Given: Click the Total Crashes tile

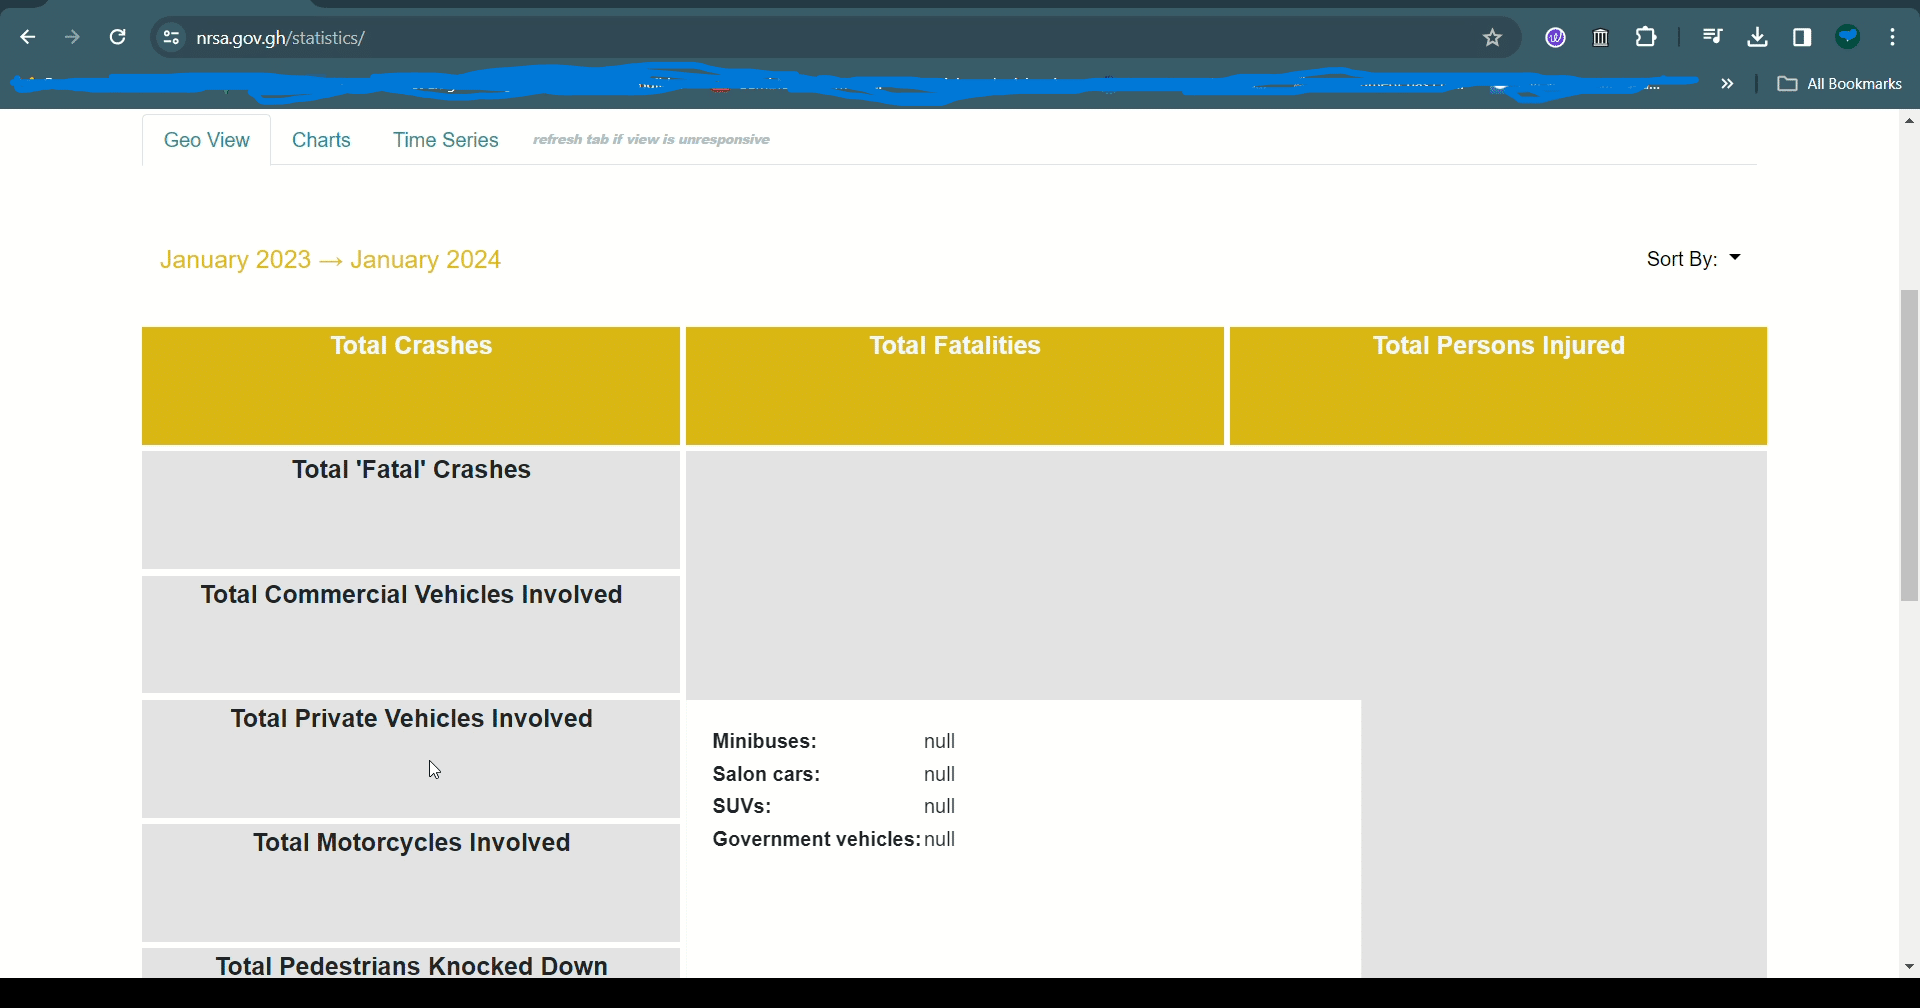Looking at the screenshot, I should pyautogui.click(x=411, y=386).
